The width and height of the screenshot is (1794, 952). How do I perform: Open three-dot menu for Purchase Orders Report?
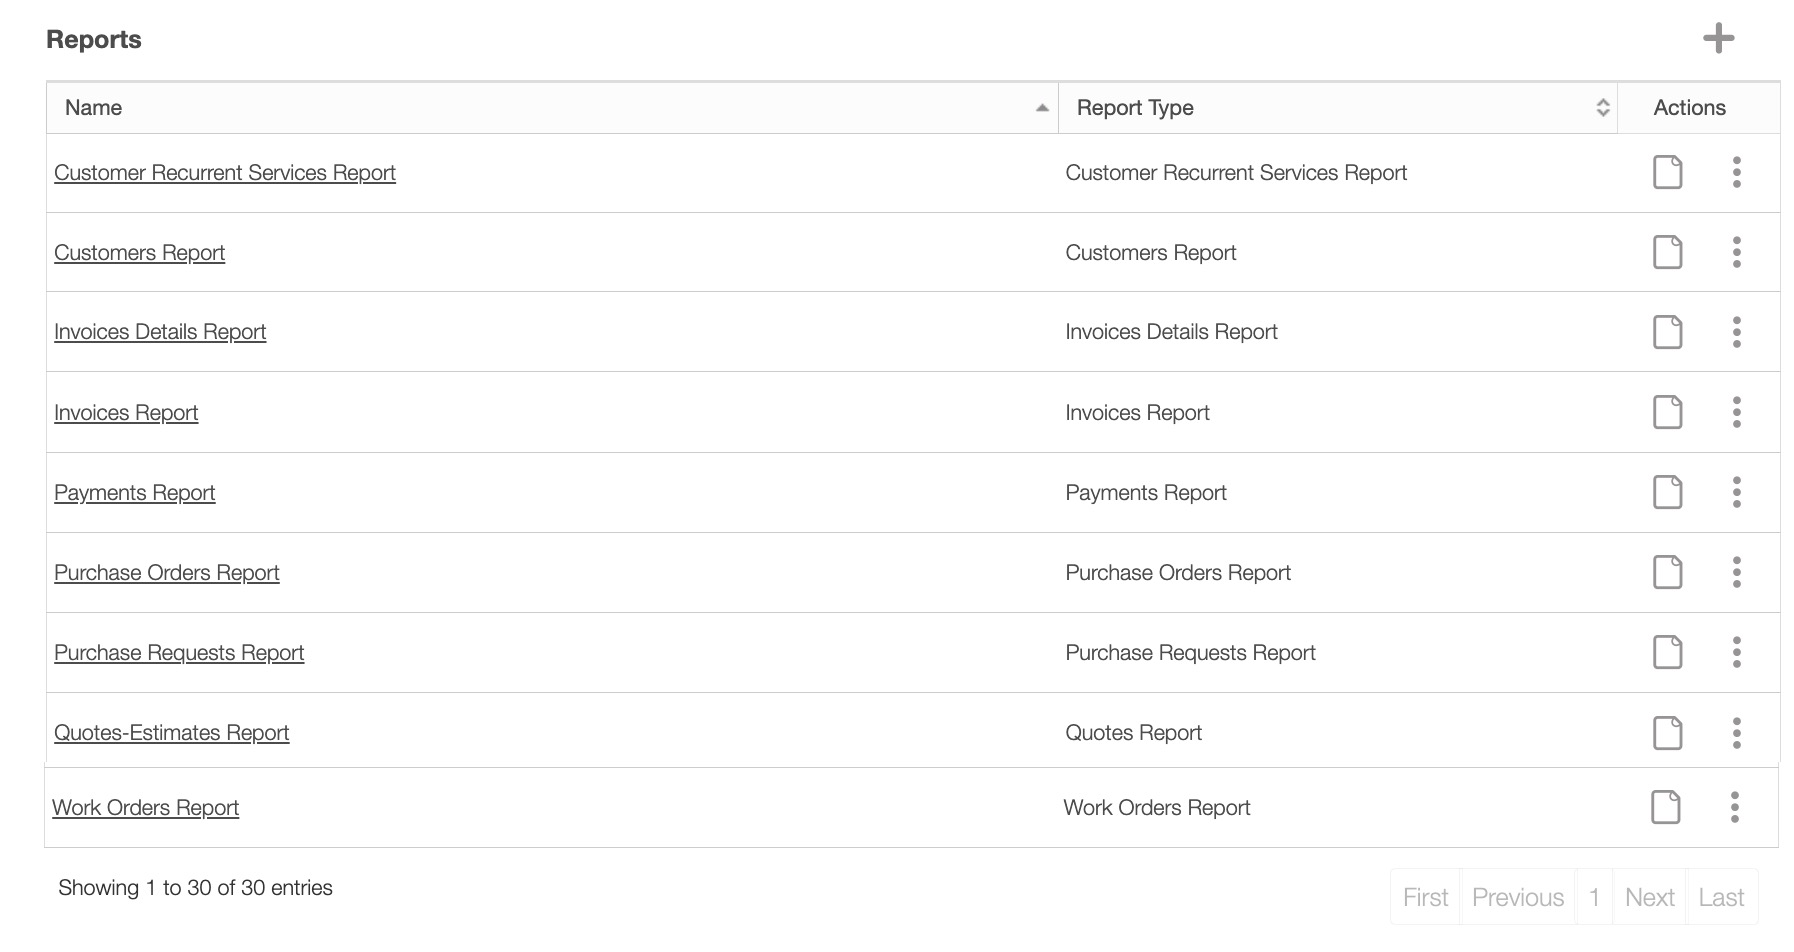tap(1736, 572)
